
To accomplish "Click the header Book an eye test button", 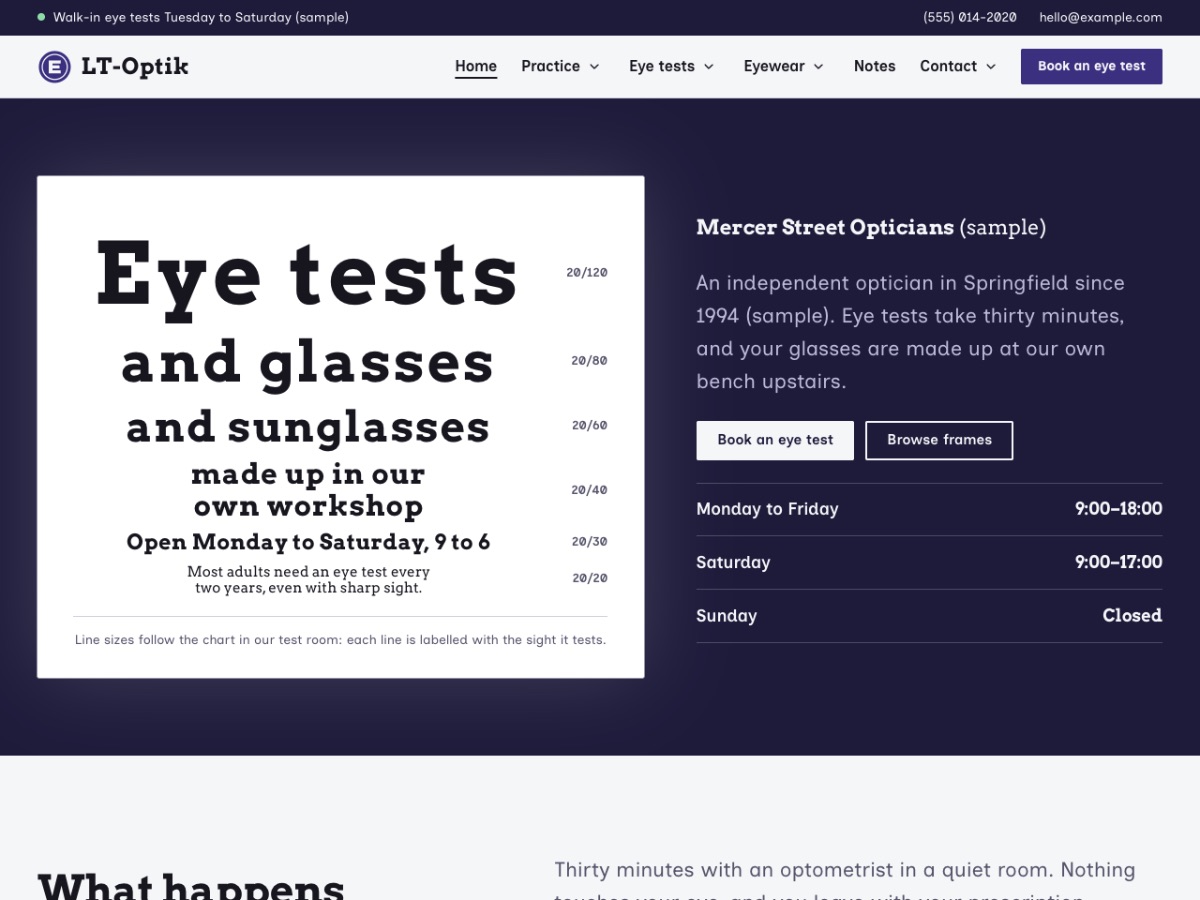I will [x=1091, y=66].
